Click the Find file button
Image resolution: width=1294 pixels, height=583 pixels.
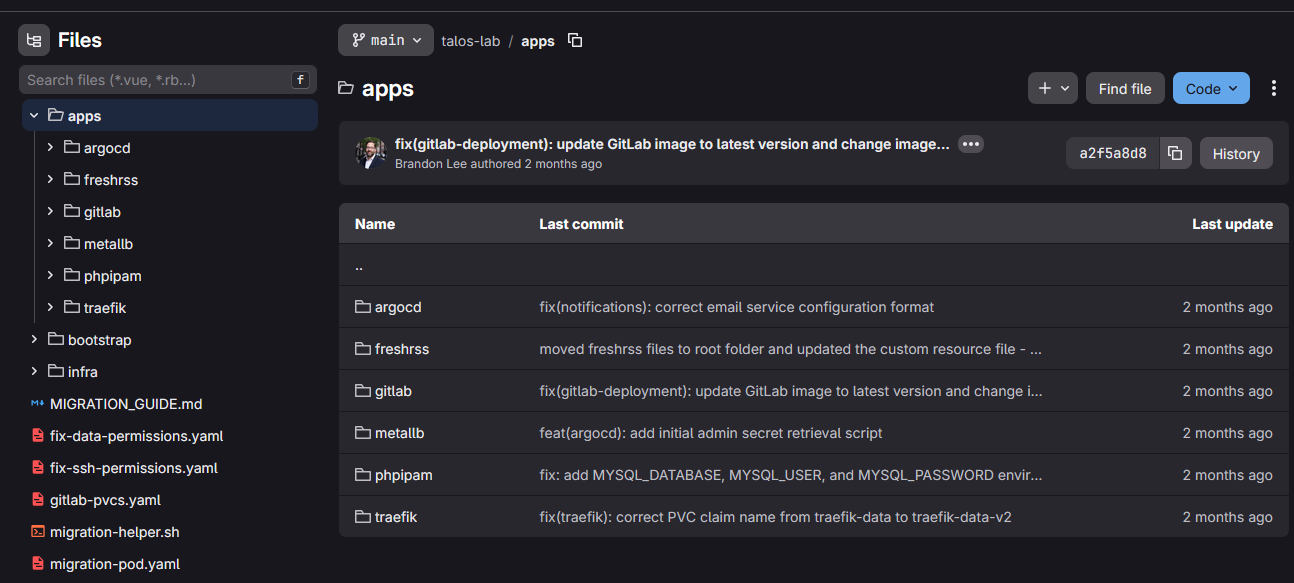point(1125,88)
